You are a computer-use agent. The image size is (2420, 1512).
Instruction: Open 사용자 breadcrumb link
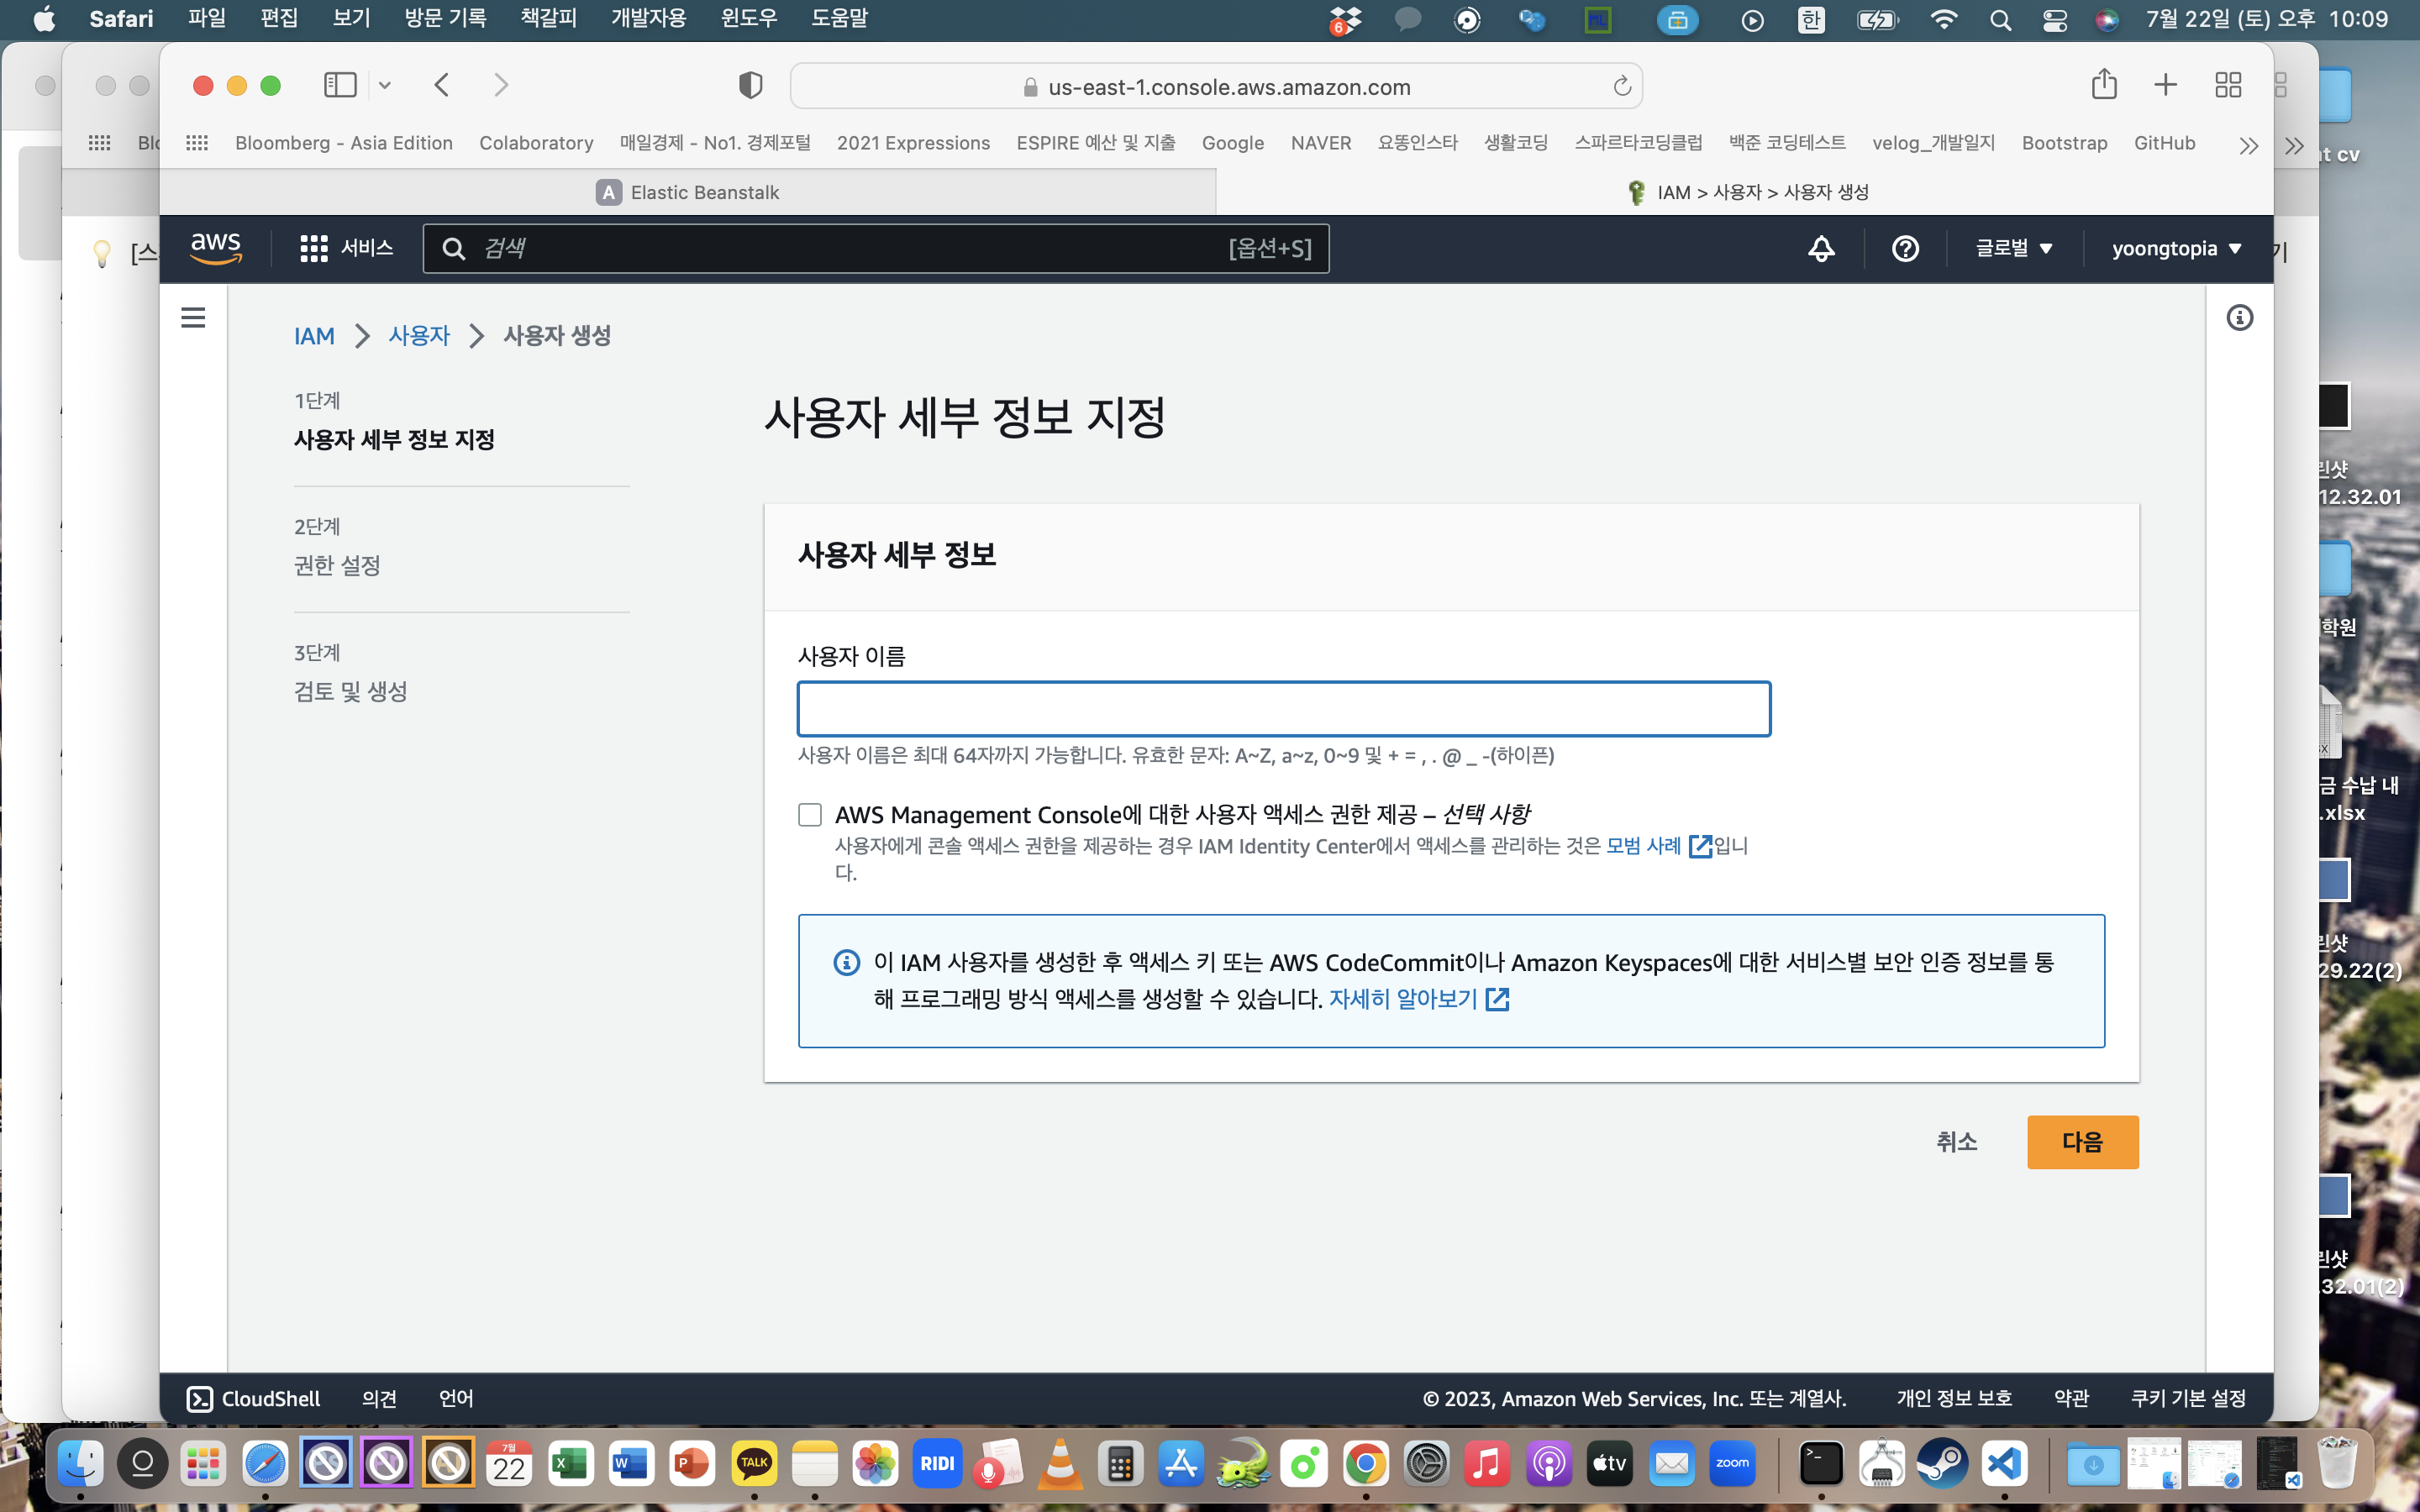(419, 336)
